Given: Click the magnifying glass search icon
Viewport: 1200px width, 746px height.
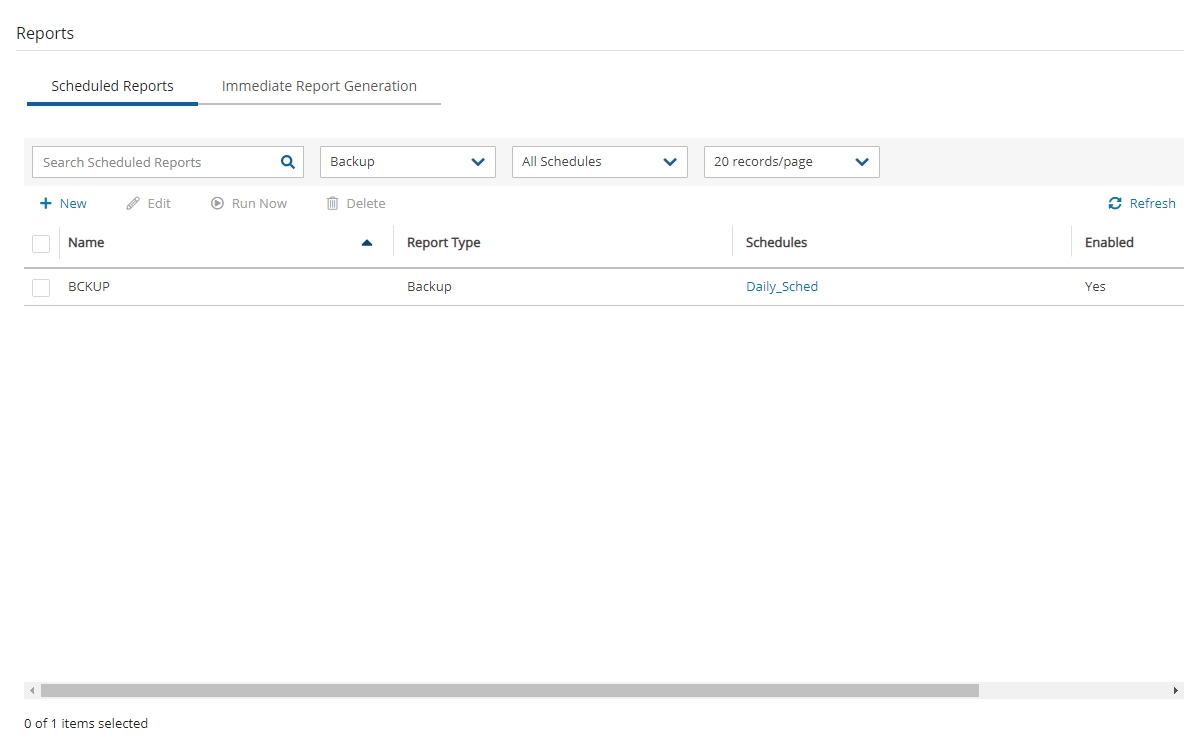Looking at the screenshot, I should coord(287,162).
